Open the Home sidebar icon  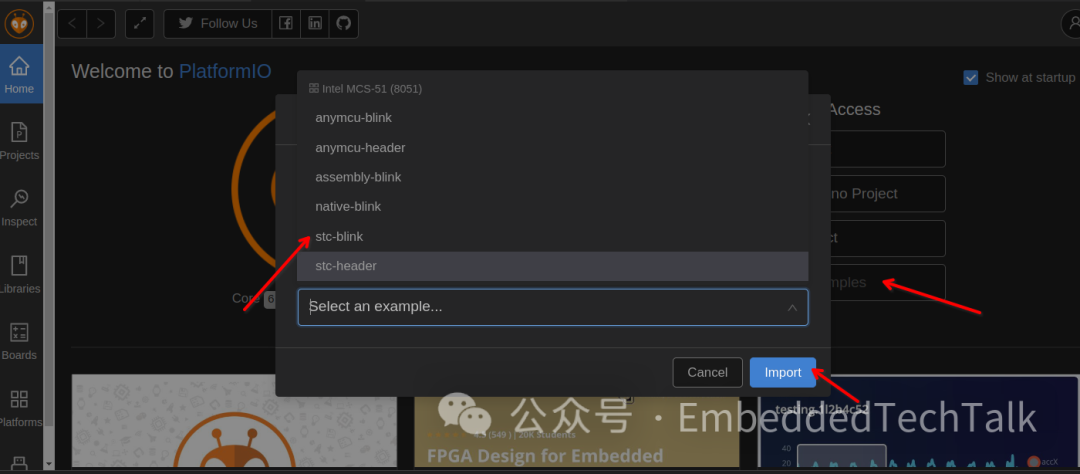point(19,74)
